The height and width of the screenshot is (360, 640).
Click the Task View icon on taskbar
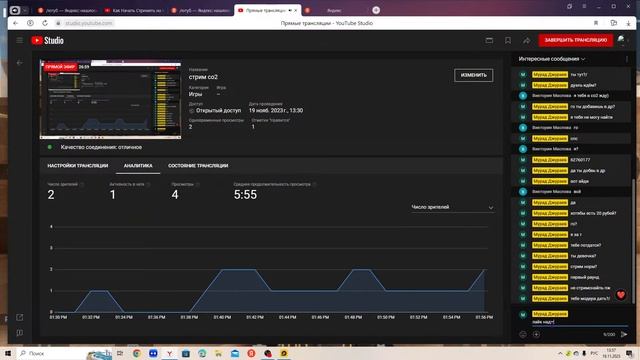pyautogui.click(x=120, y=353)
